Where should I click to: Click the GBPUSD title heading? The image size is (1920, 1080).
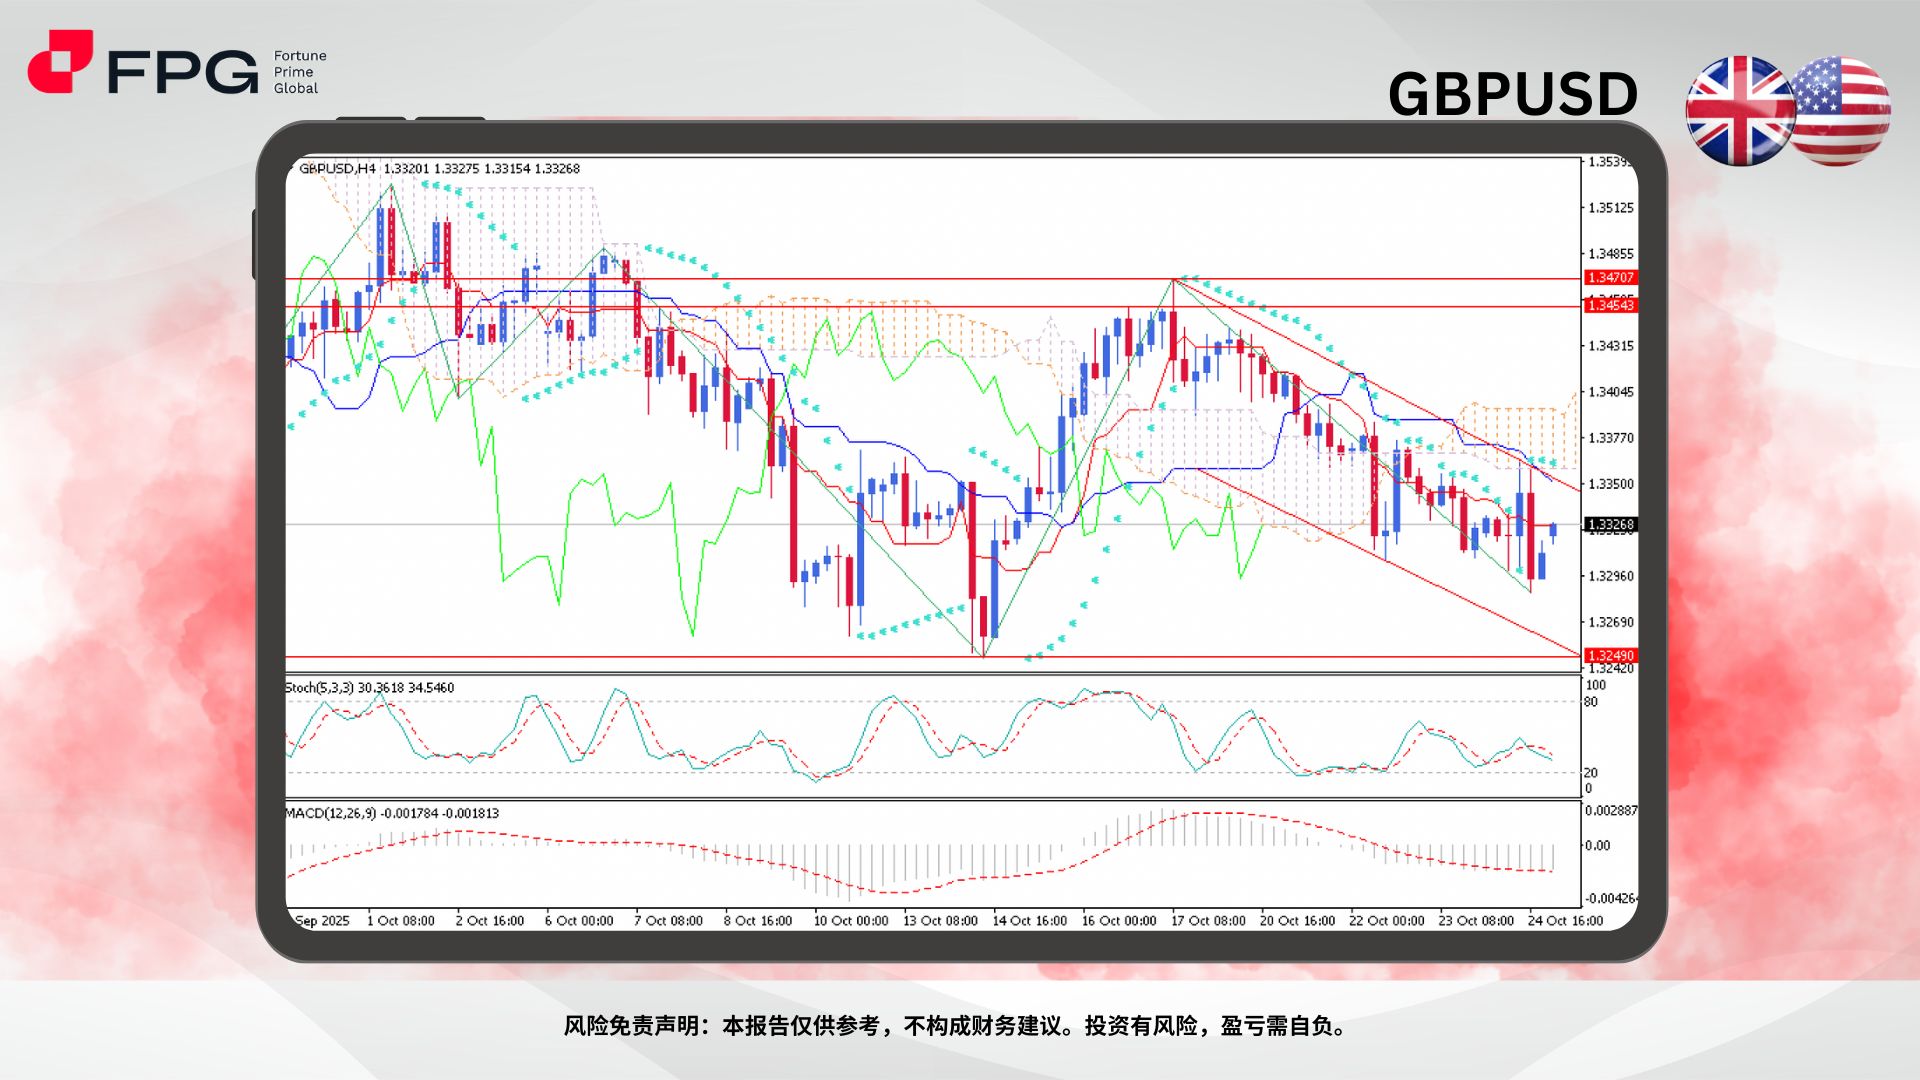[1512, 95]
